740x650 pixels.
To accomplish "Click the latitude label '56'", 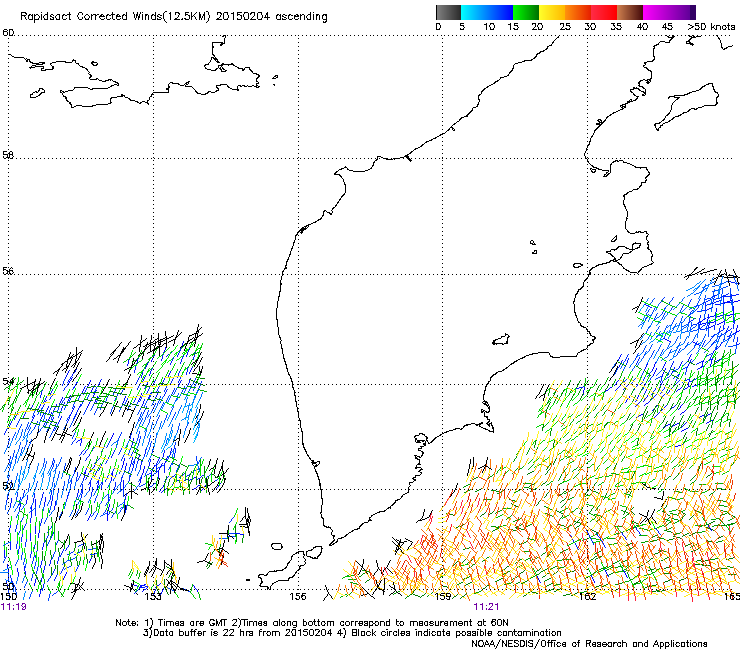I will [x=8, y=271].
